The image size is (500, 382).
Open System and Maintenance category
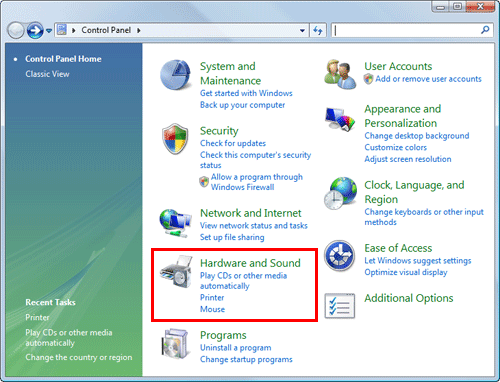pyautogui.click(x=231, y=73)
